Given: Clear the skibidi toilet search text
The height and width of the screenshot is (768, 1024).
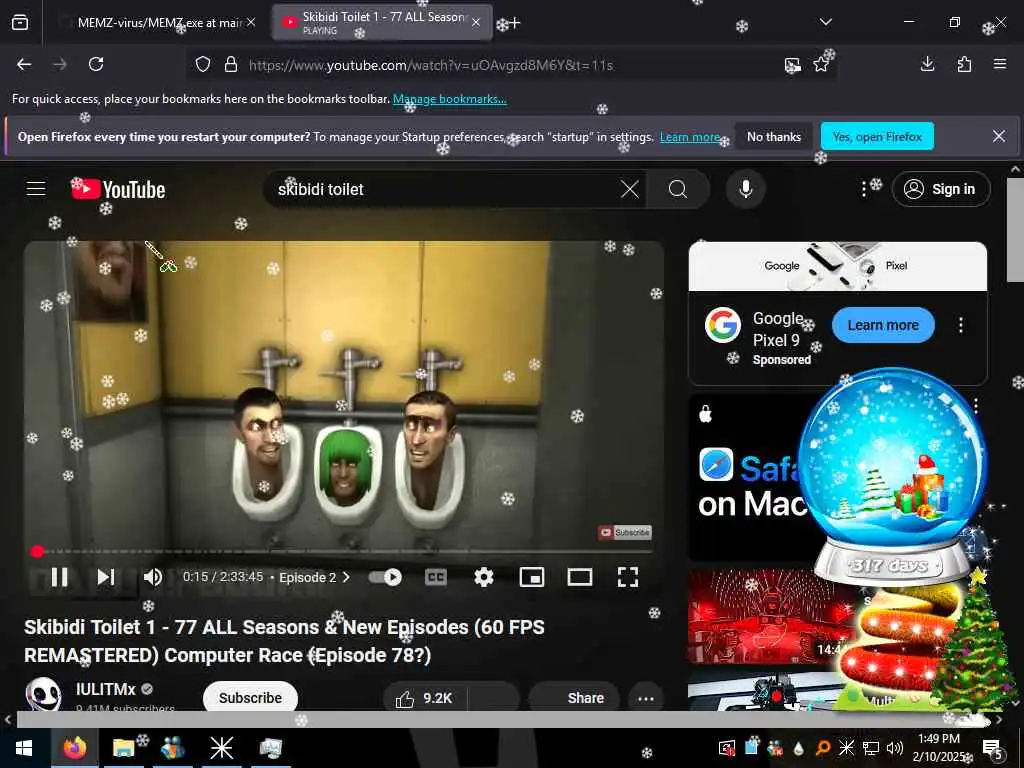Looking at the screenshot, I should (630, 189).
